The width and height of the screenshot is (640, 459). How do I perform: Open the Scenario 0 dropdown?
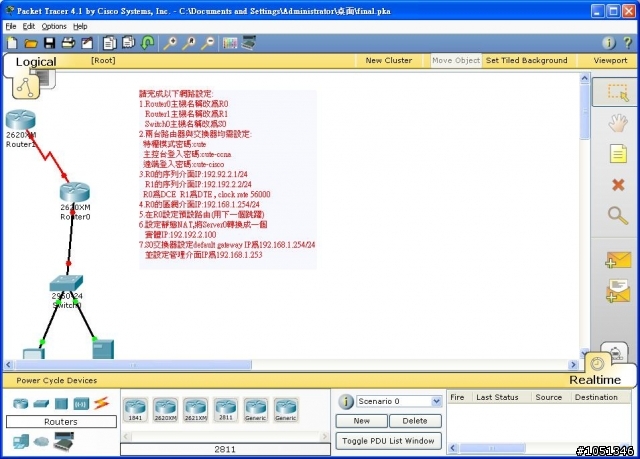(399, 401)
